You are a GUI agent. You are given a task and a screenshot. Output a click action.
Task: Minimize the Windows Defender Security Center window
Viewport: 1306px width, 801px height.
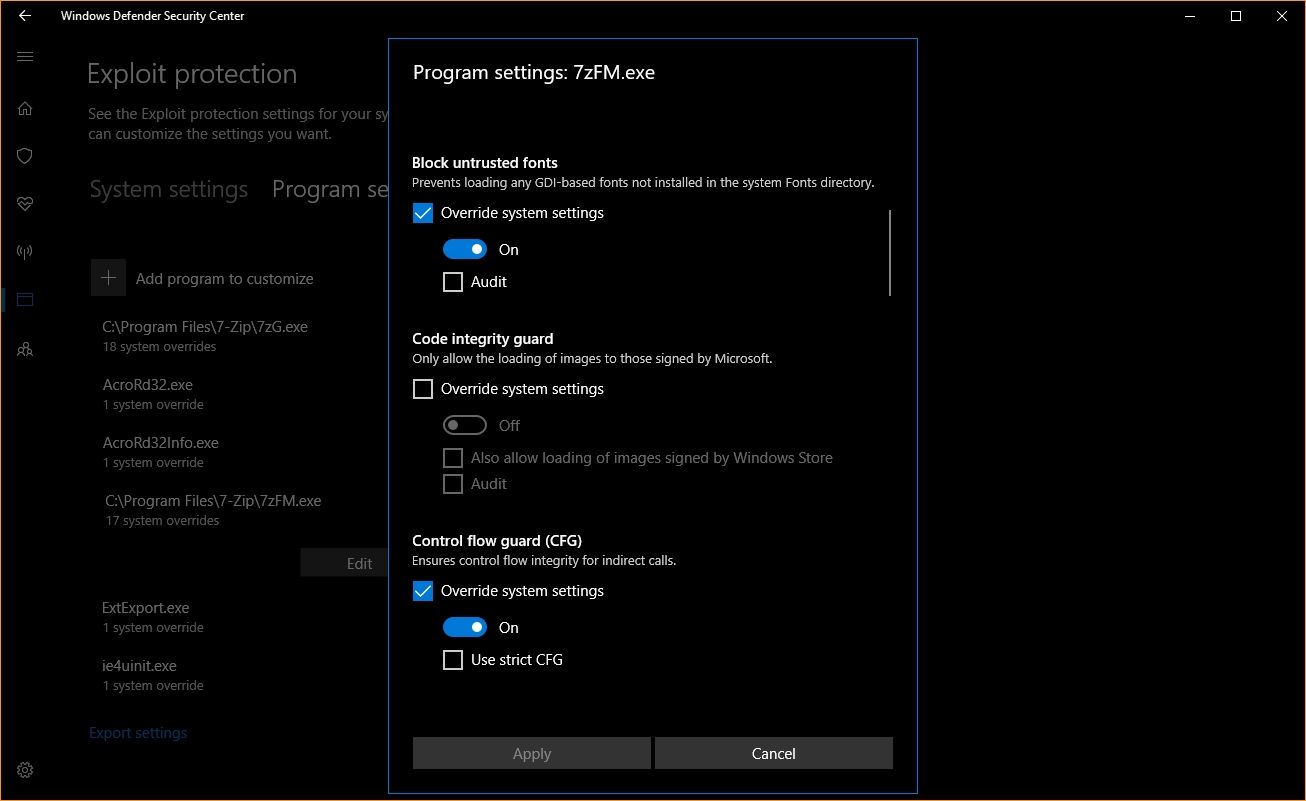1190,16
